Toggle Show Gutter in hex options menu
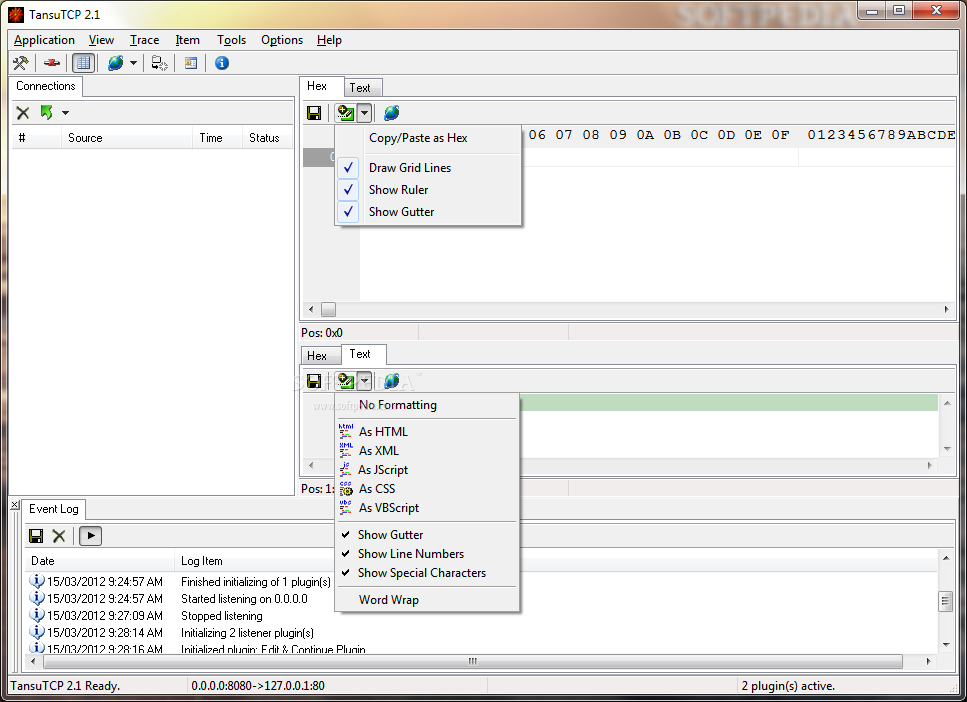This screenshot has height=702, width=967. [x=429, y=212]
